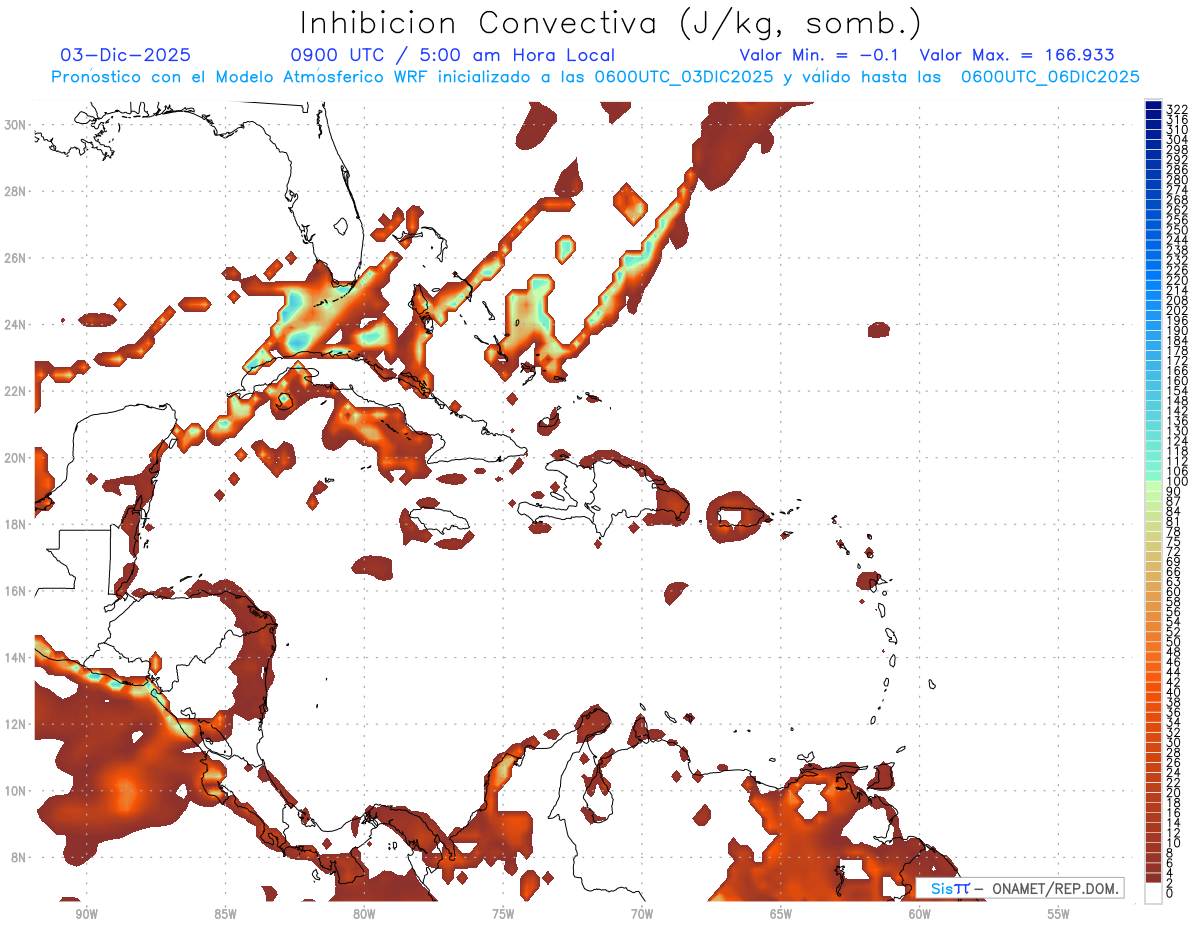Click the '60W' longitude label

point(920,914)
